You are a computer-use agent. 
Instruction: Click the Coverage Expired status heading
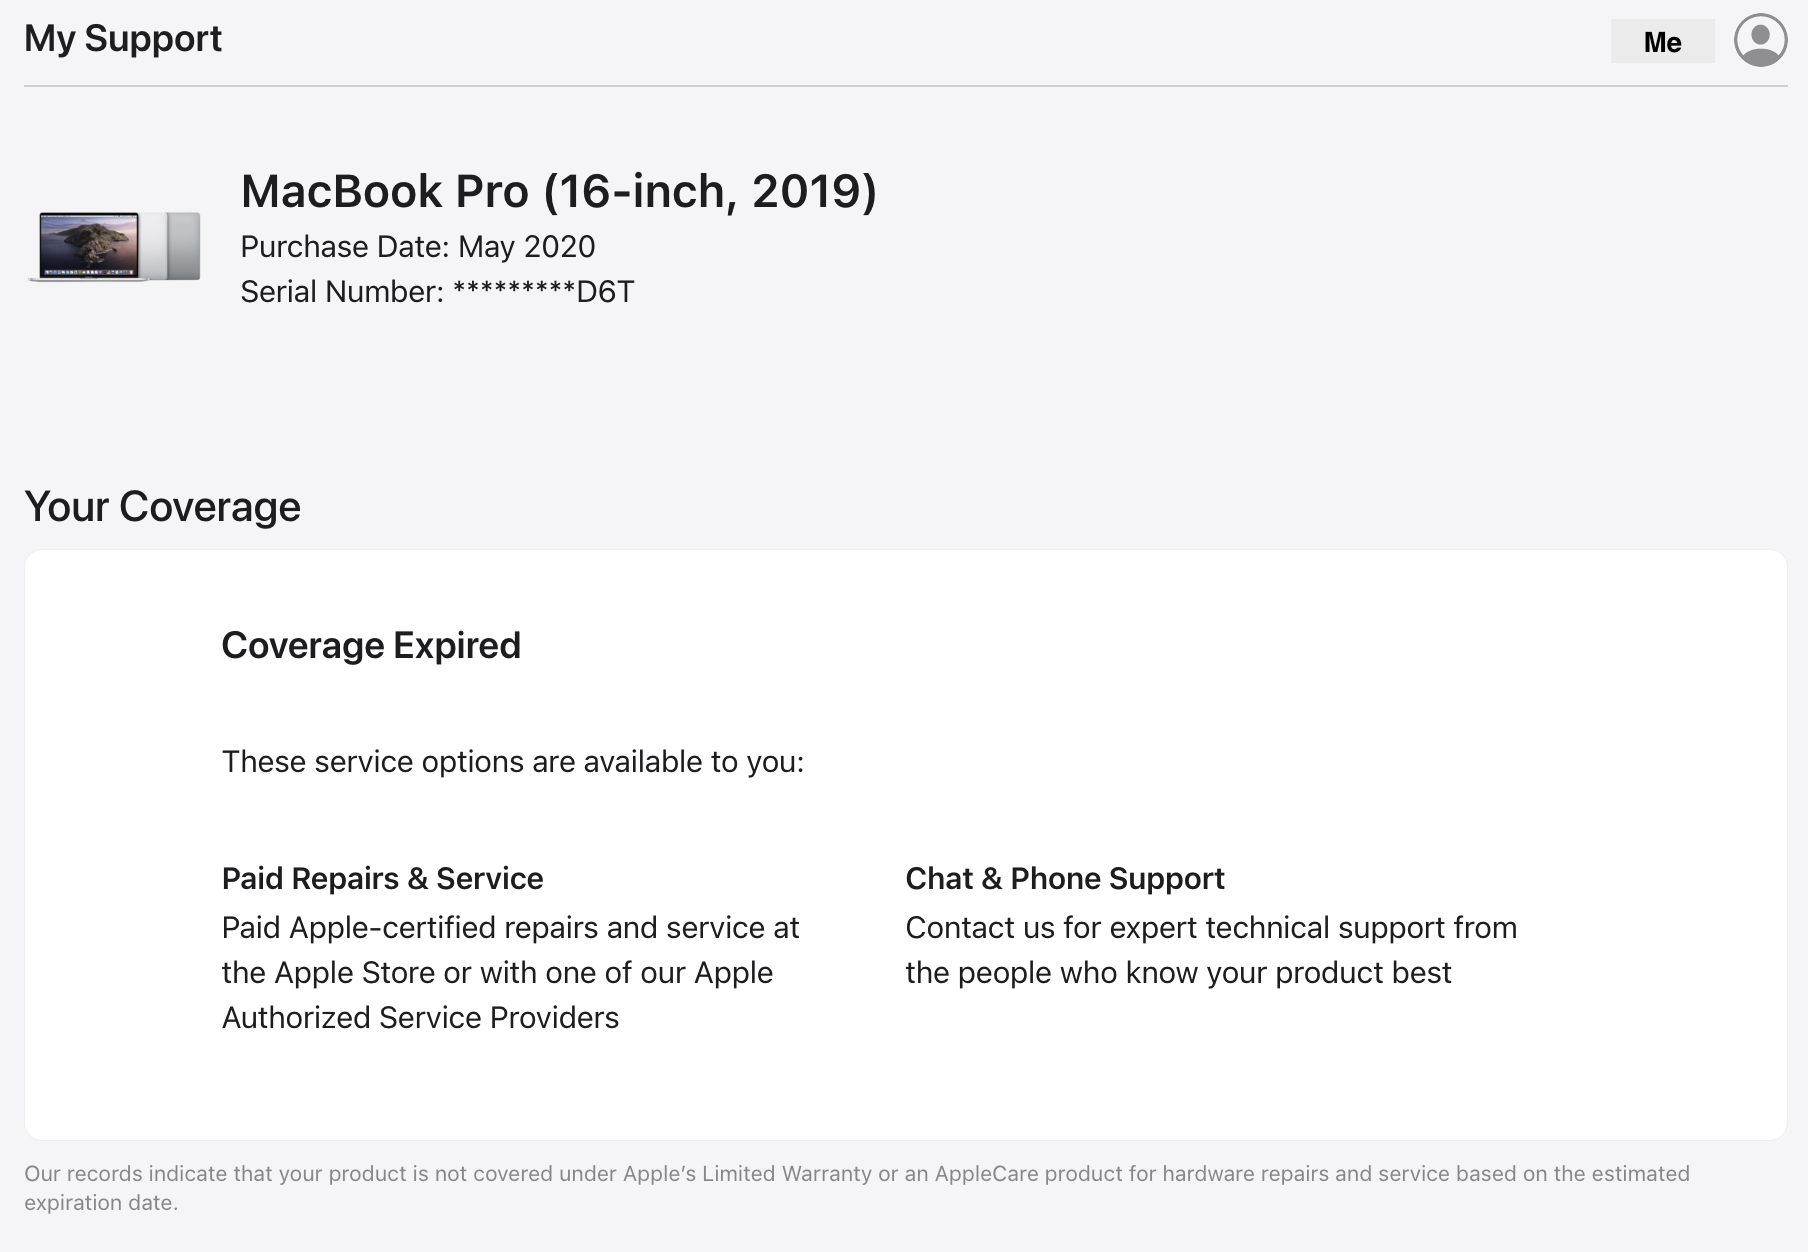click(371, 646)
